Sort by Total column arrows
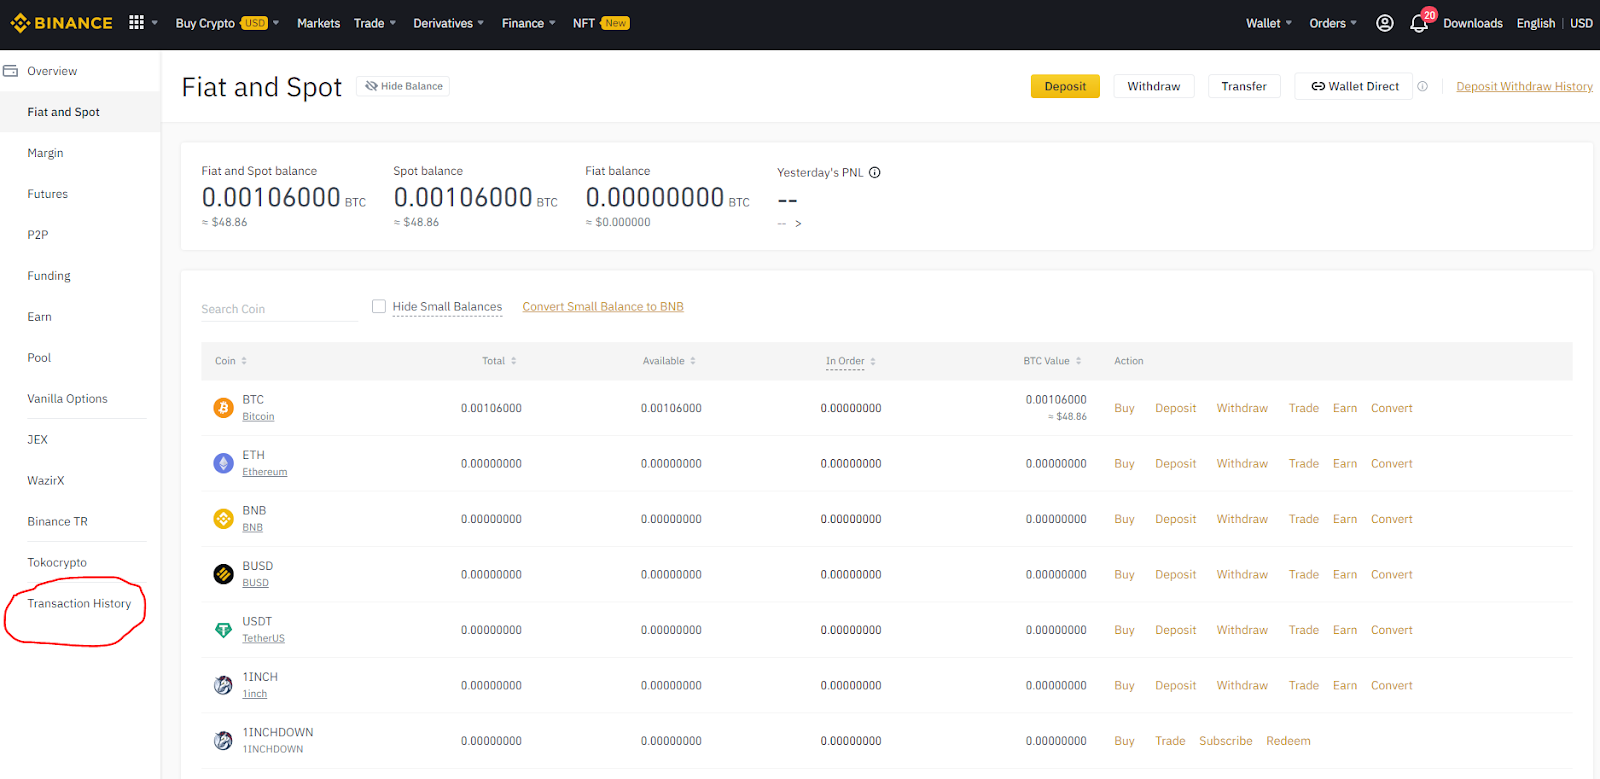The height and width of the screenshot is (779, 1600). [514, 361]
